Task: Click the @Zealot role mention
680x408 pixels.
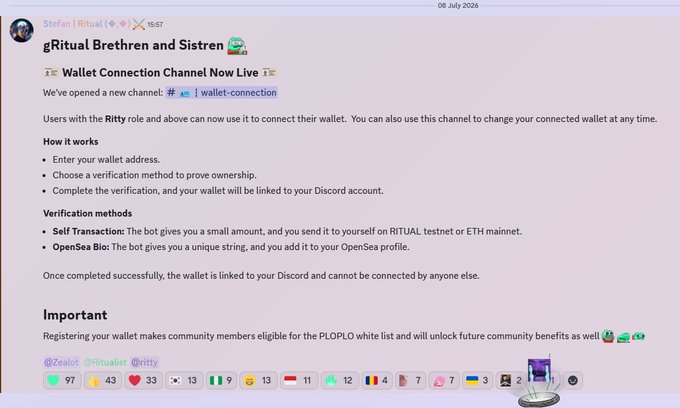Action: [x=61, y=362]
